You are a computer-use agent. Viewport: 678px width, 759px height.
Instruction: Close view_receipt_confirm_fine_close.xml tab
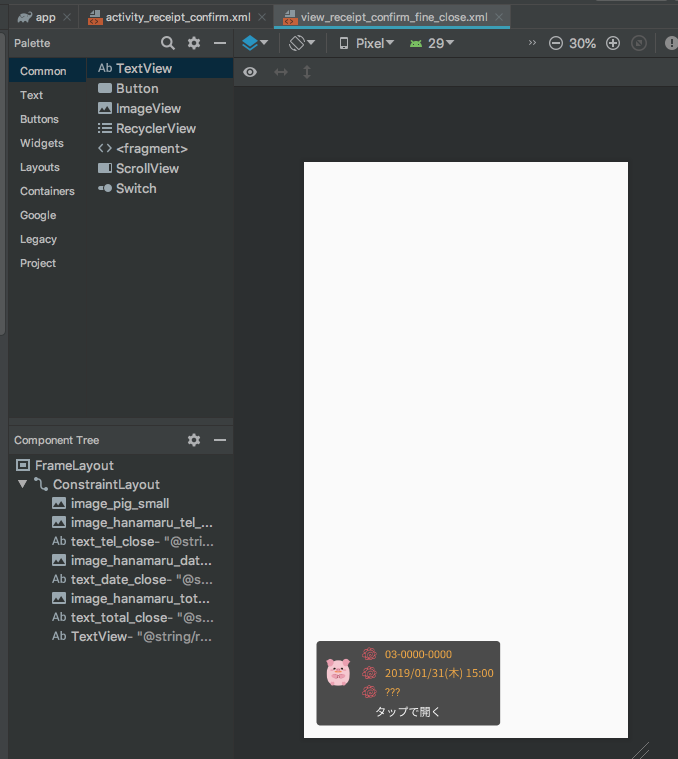coord(499,17)
